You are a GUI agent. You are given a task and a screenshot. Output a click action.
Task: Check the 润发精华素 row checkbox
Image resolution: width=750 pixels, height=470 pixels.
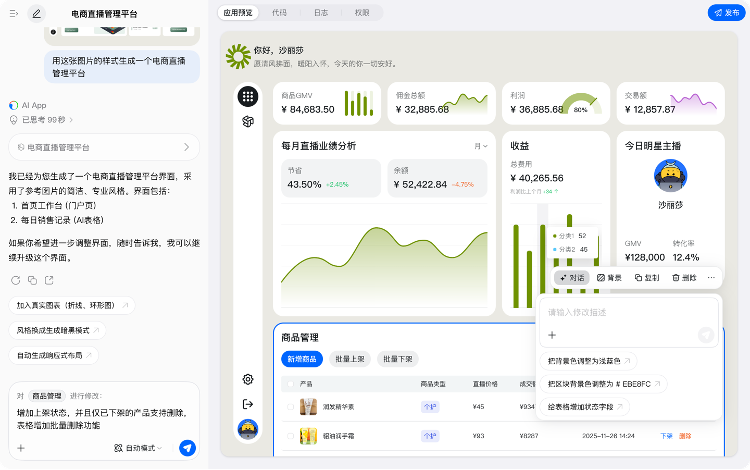(x=290, y=407)
